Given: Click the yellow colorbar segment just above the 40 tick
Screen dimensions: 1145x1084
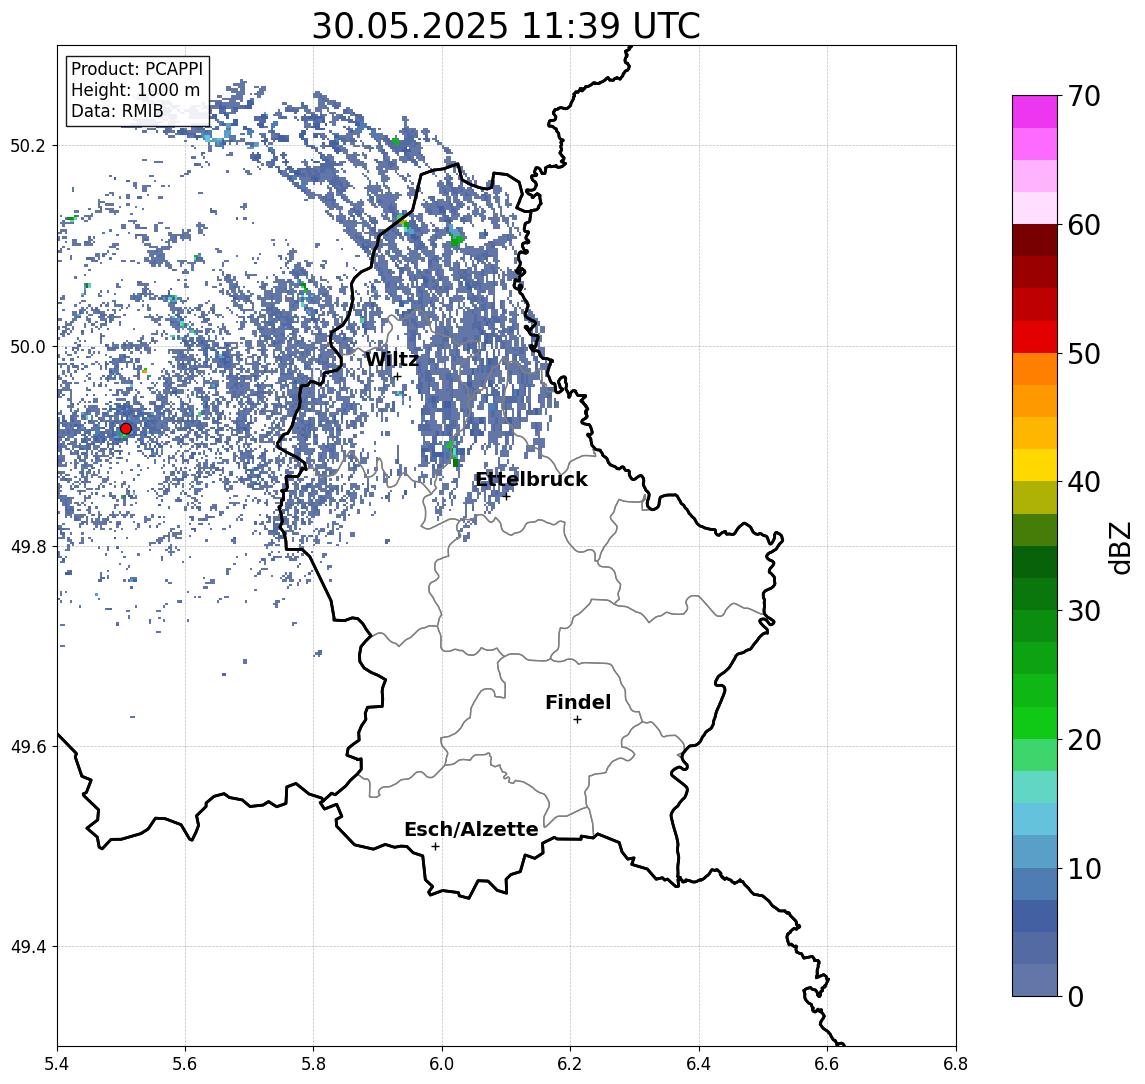Looking at the screenshot, I should click(1035, 466).
